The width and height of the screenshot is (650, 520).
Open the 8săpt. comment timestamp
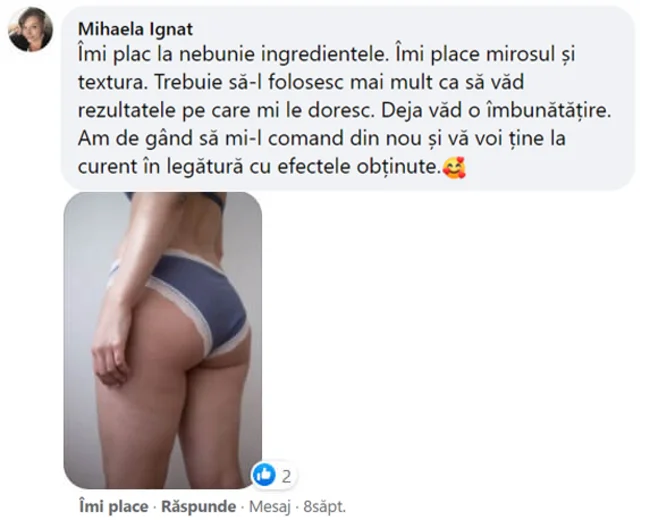point(324,506)
